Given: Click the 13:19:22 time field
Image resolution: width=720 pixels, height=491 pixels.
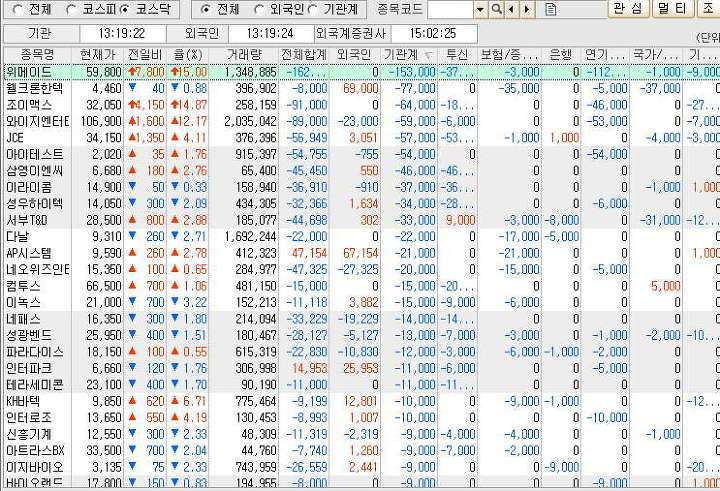Looking at the screenshot, I should 122,34.
